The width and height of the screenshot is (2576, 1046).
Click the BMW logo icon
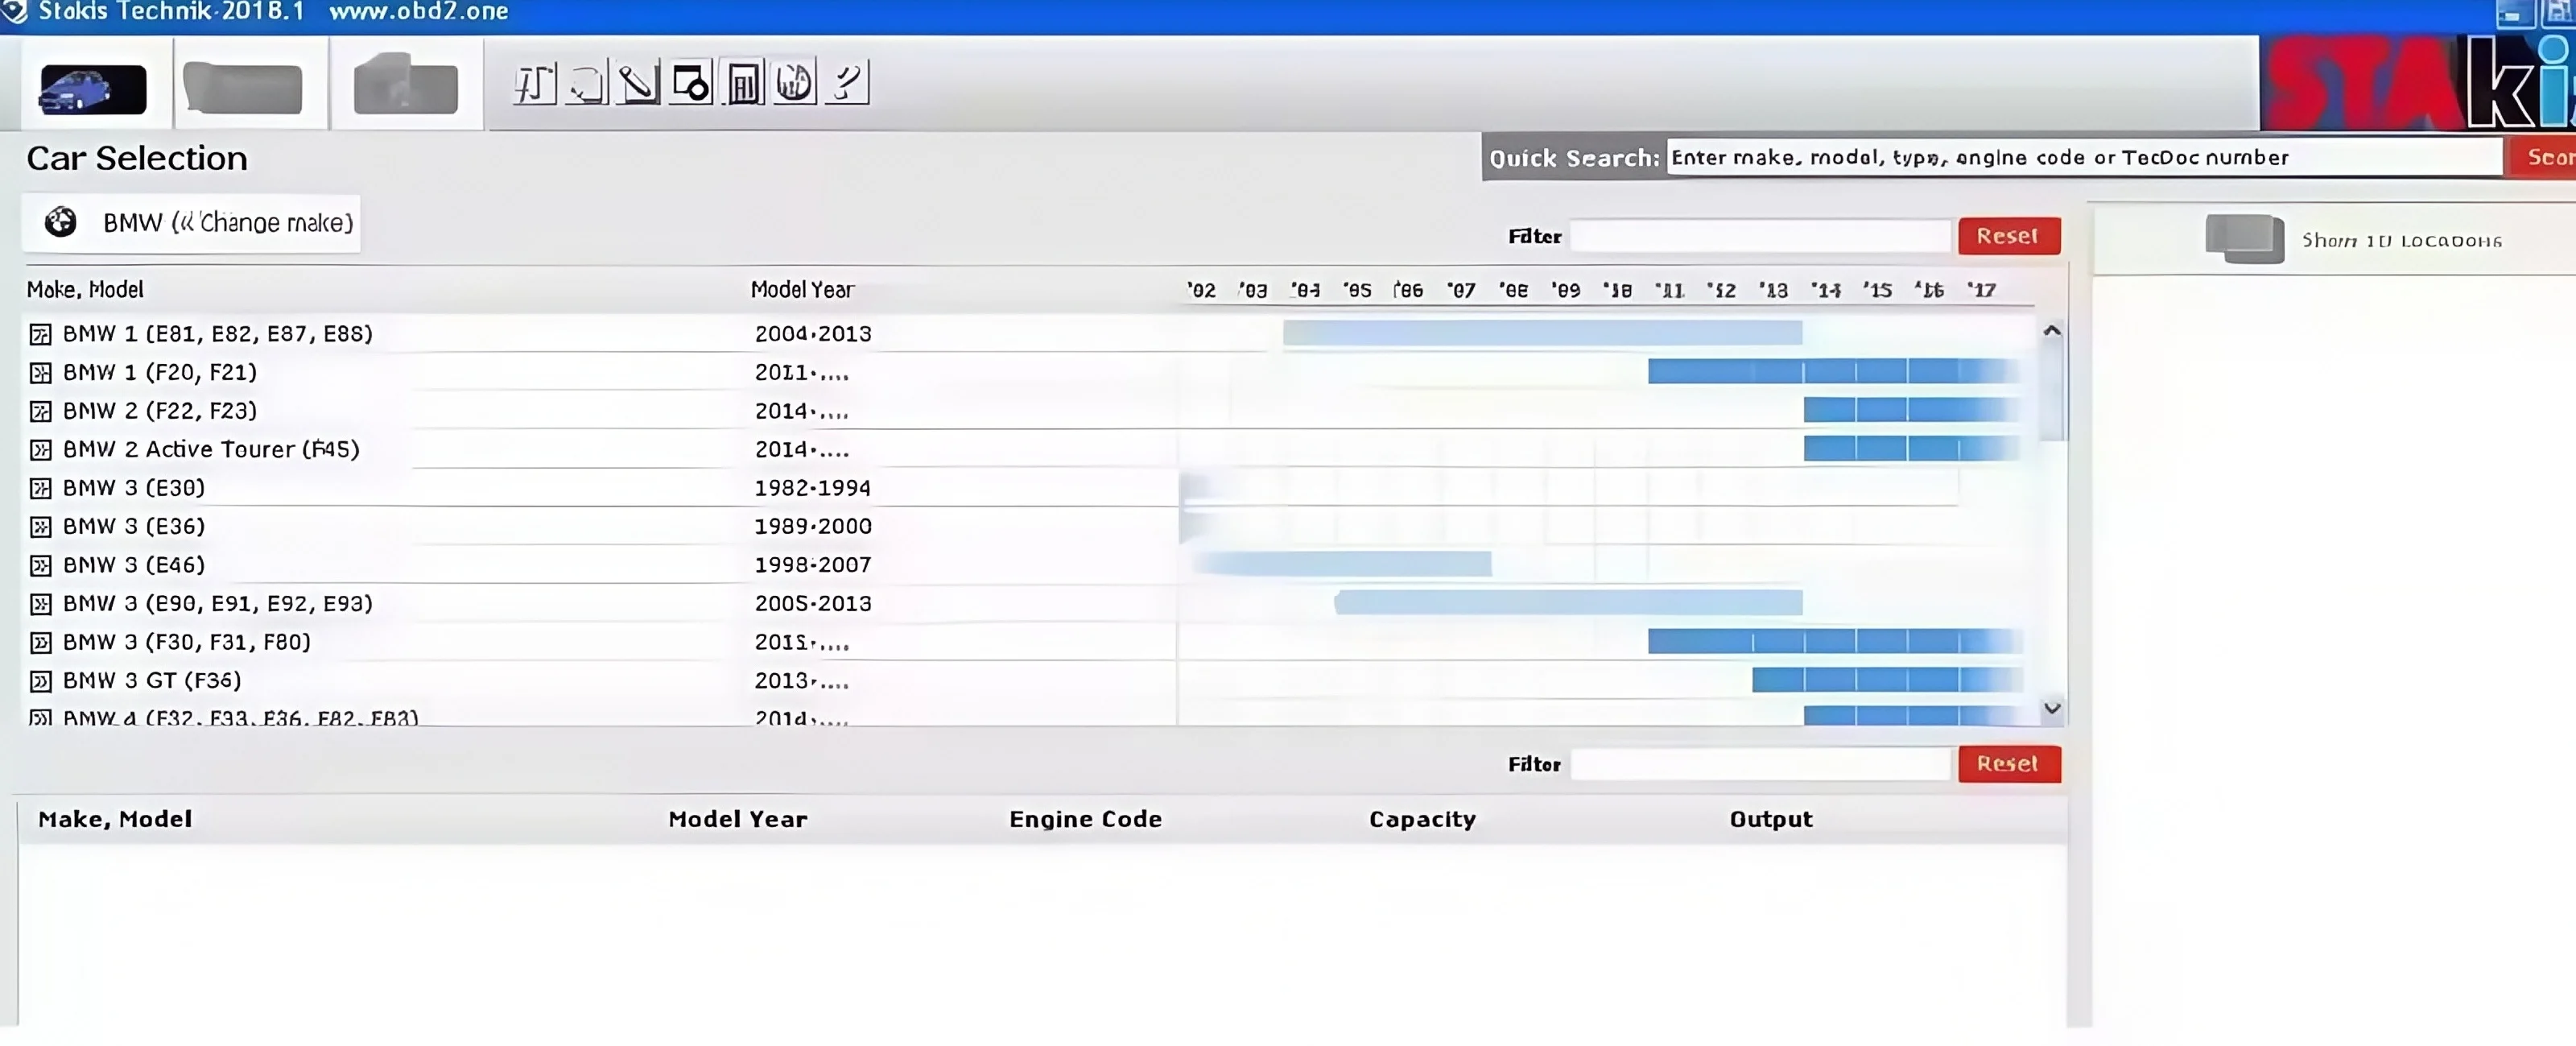tap(60, 222)
